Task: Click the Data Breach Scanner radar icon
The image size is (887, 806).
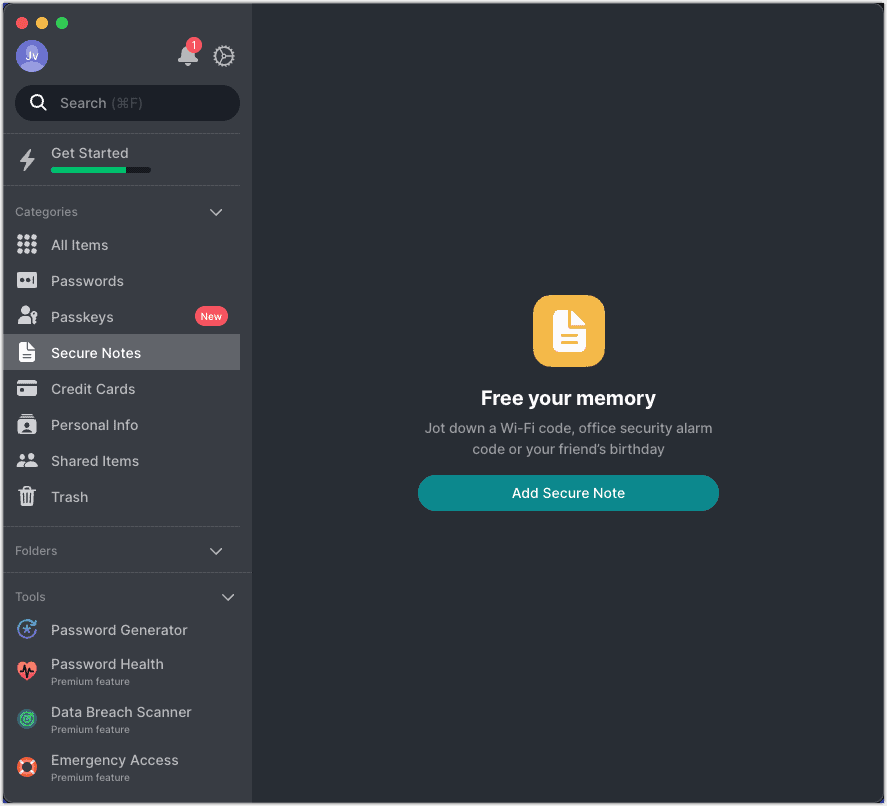Action: (27, 719)
